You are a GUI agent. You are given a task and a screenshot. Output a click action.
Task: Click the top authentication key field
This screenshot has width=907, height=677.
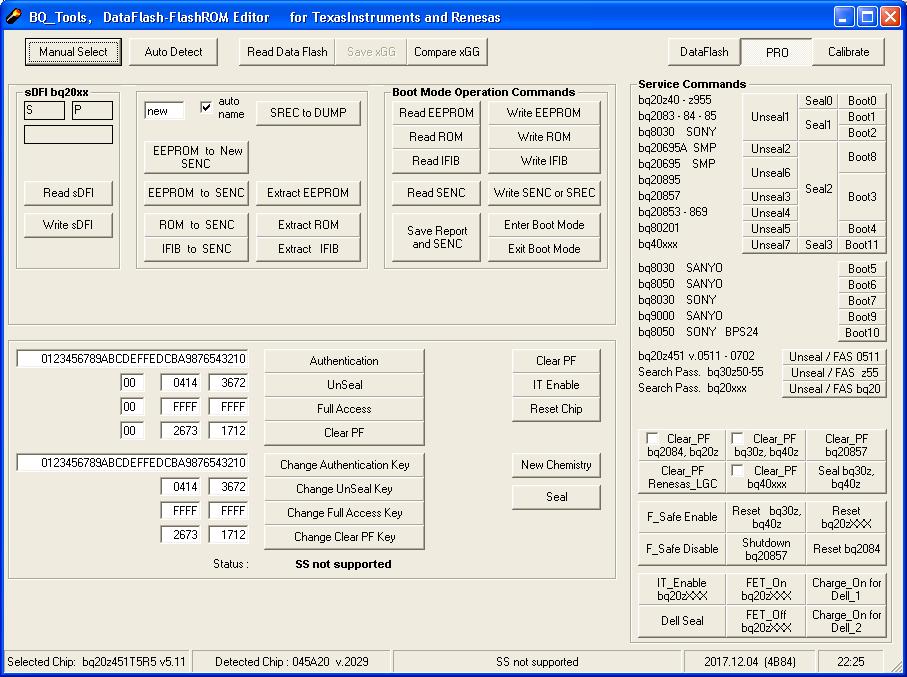tap(132, 359)
